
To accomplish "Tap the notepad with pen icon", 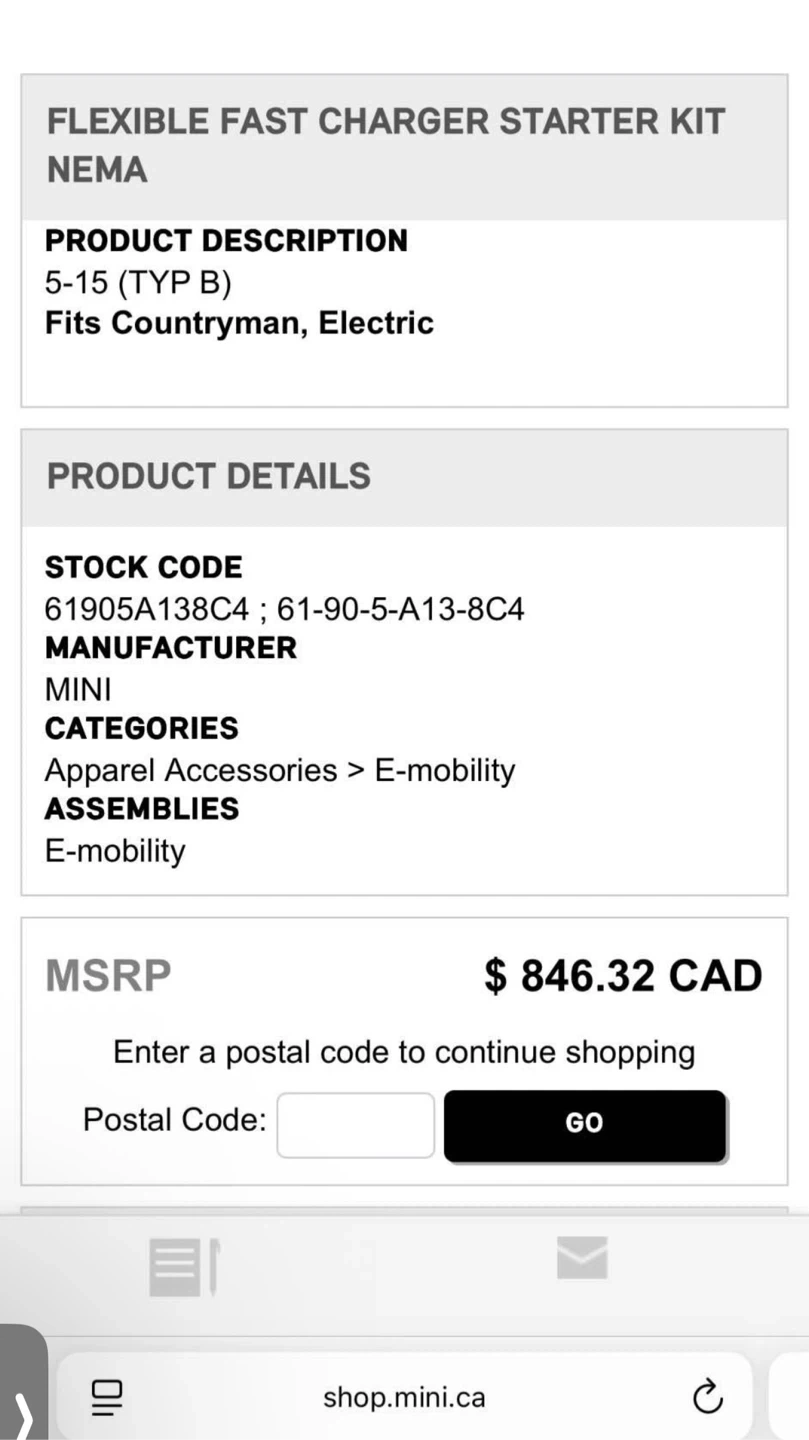I will (183, 1267).
